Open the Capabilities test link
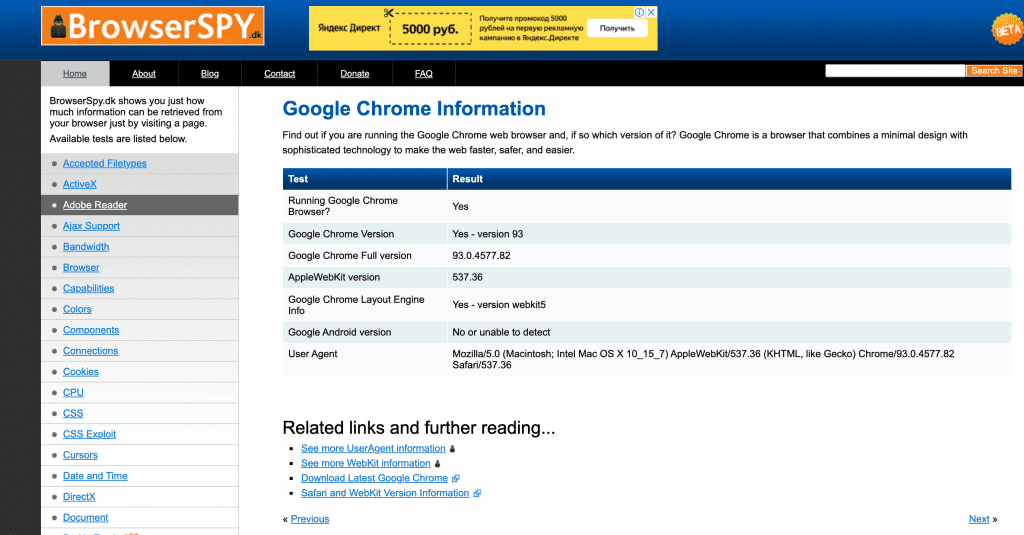The width and height of the screenshot is (1024, 535). tap(88, 289)
